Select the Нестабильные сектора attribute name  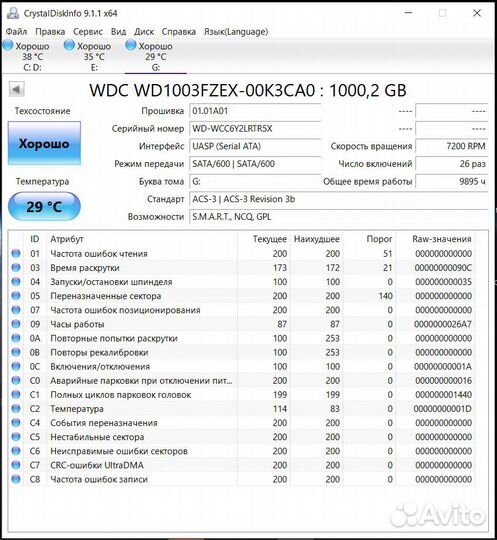pos(97,437)
